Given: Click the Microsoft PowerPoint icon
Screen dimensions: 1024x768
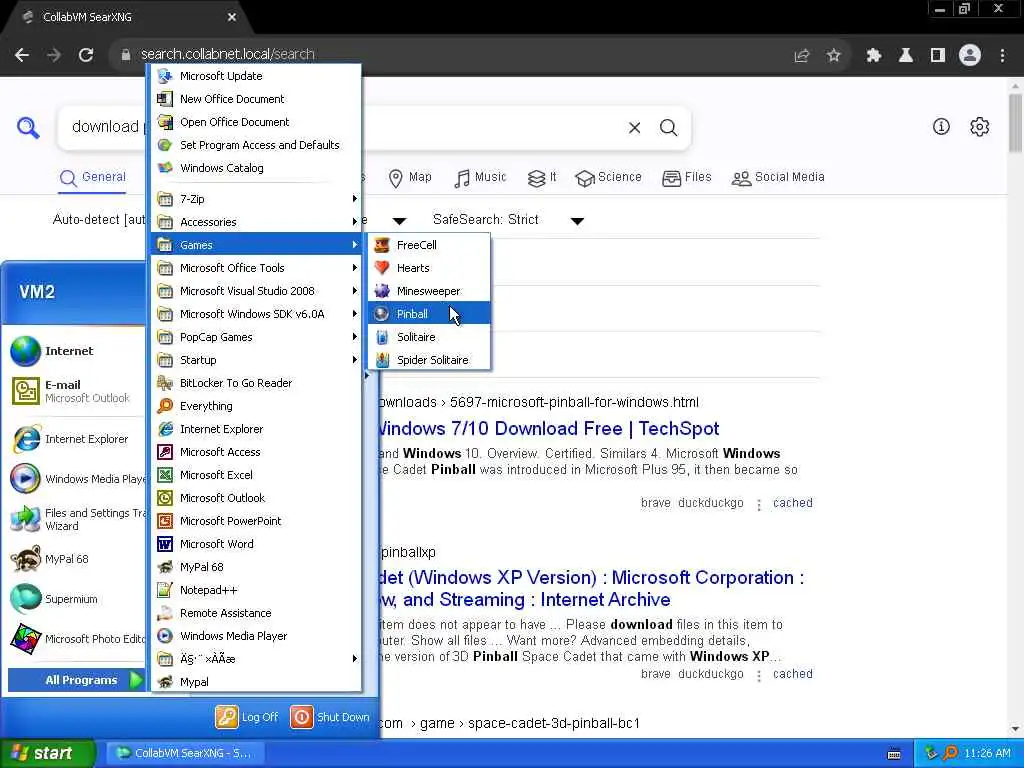Looking at the screenshot, I should click(x=165, y=520).
